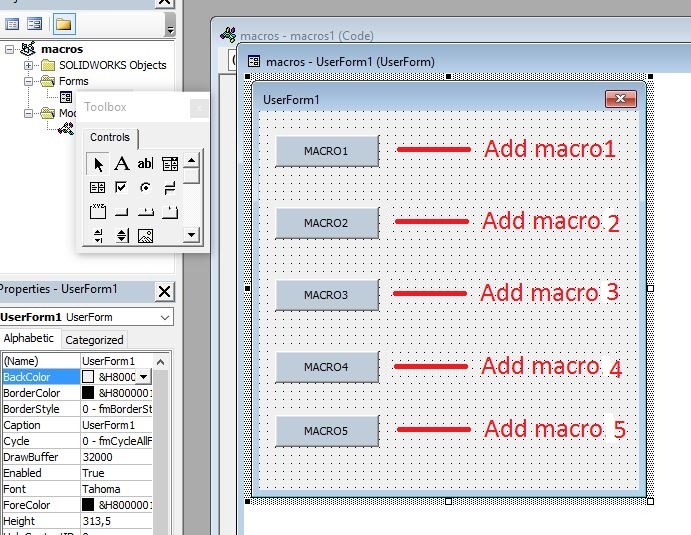Click the View Object icon in Project Explorer
The width and height of the screenshot is (691, 535).
34,24
